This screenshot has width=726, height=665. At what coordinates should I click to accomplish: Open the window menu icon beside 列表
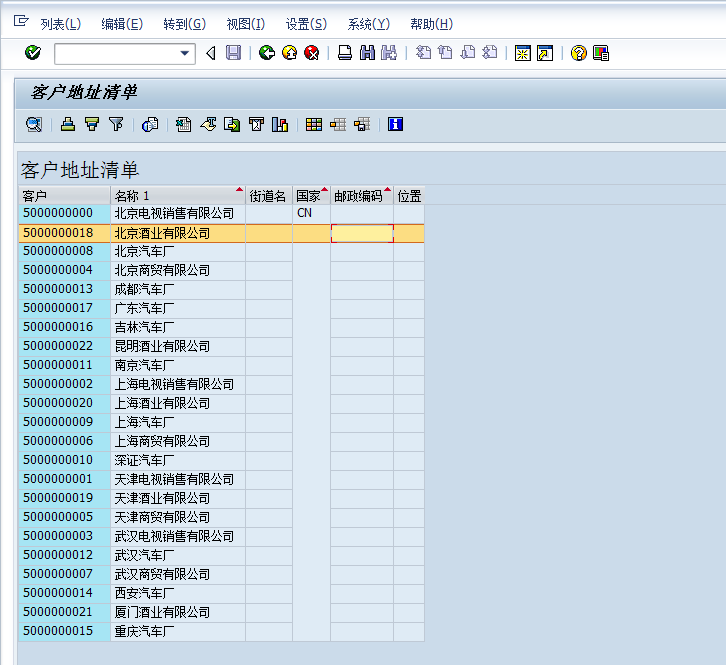tap(21, 21)
